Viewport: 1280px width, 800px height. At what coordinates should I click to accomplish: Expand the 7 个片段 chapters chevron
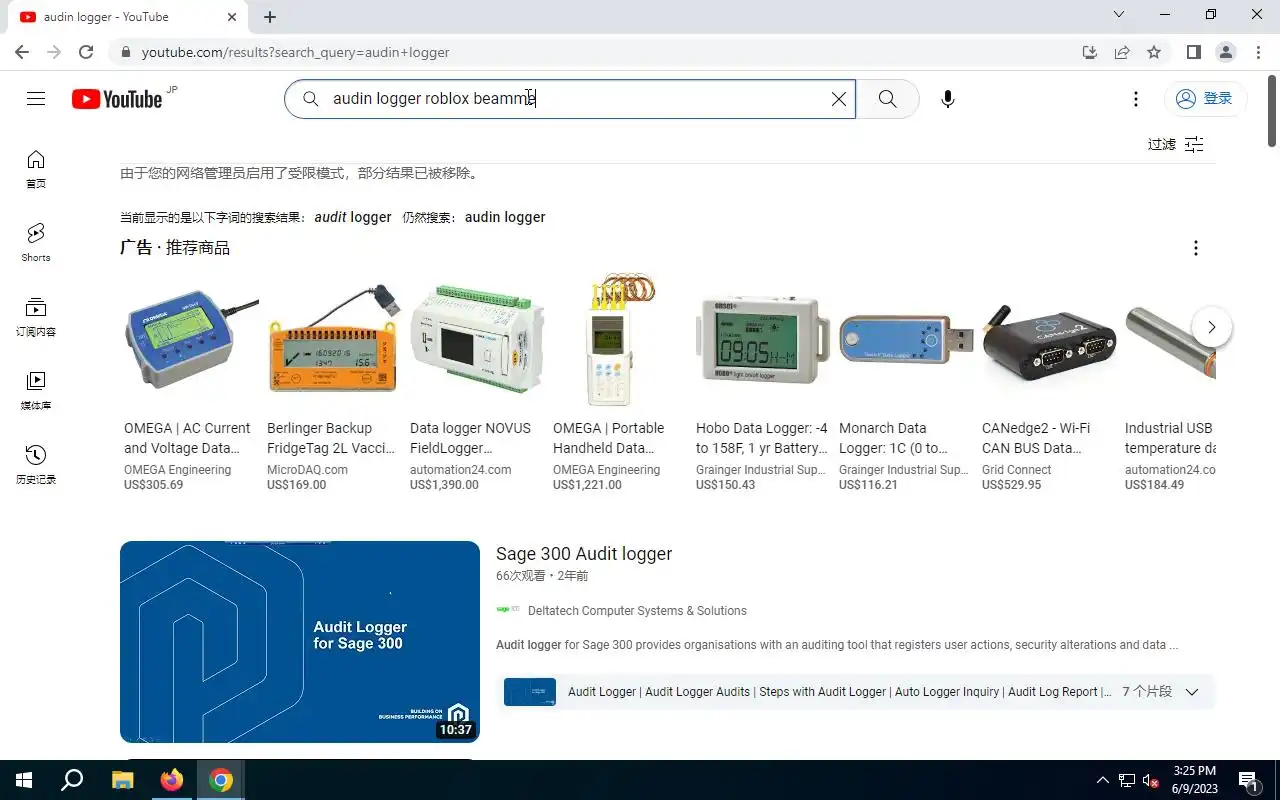pos(1191,692)
